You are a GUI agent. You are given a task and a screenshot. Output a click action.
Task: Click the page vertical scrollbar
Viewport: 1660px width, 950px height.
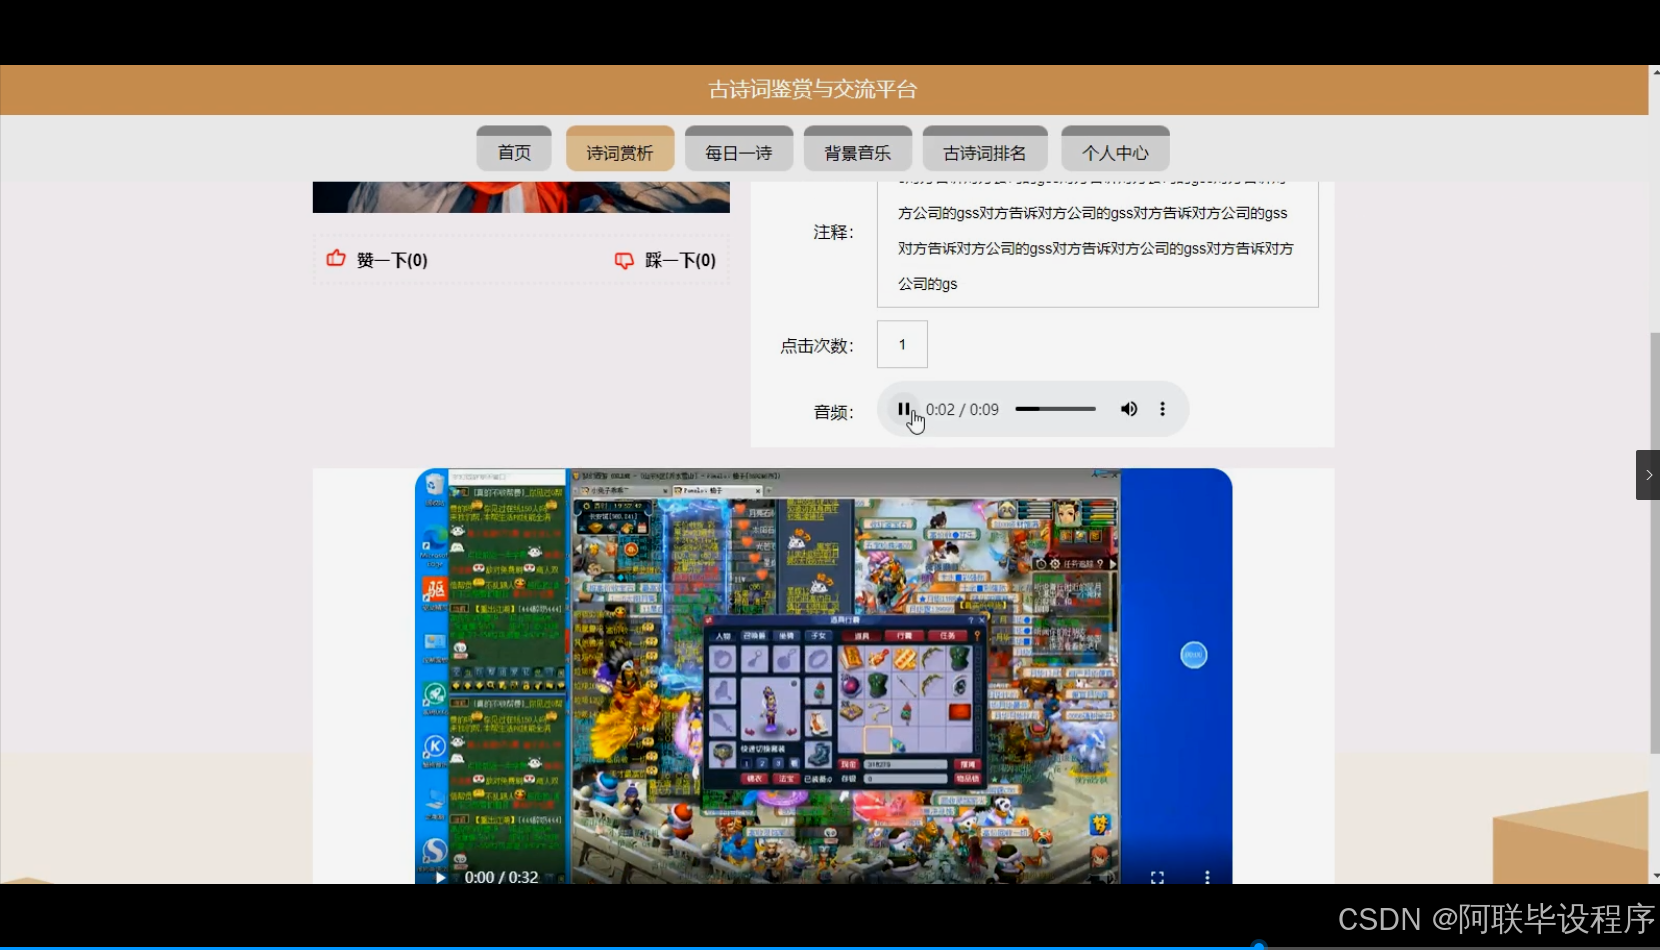point(1654,543)
